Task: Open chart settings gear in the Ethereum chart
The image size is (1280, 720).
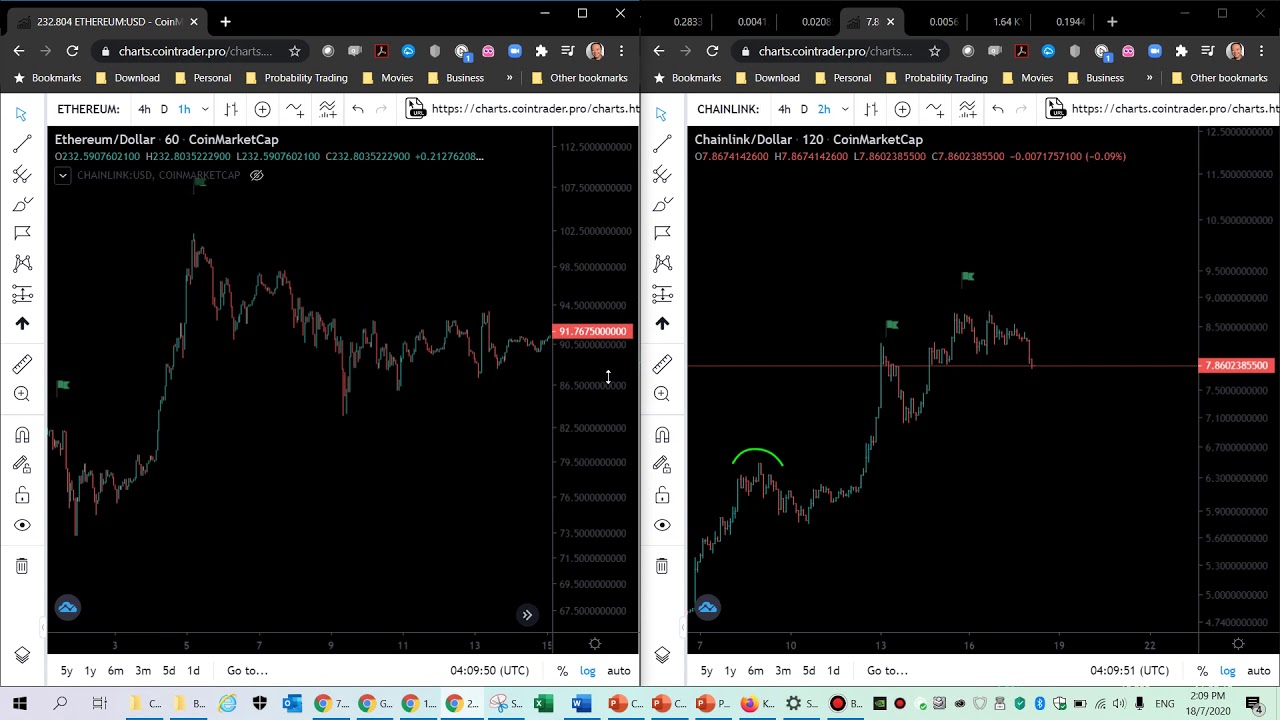Action: coord(595,645)
